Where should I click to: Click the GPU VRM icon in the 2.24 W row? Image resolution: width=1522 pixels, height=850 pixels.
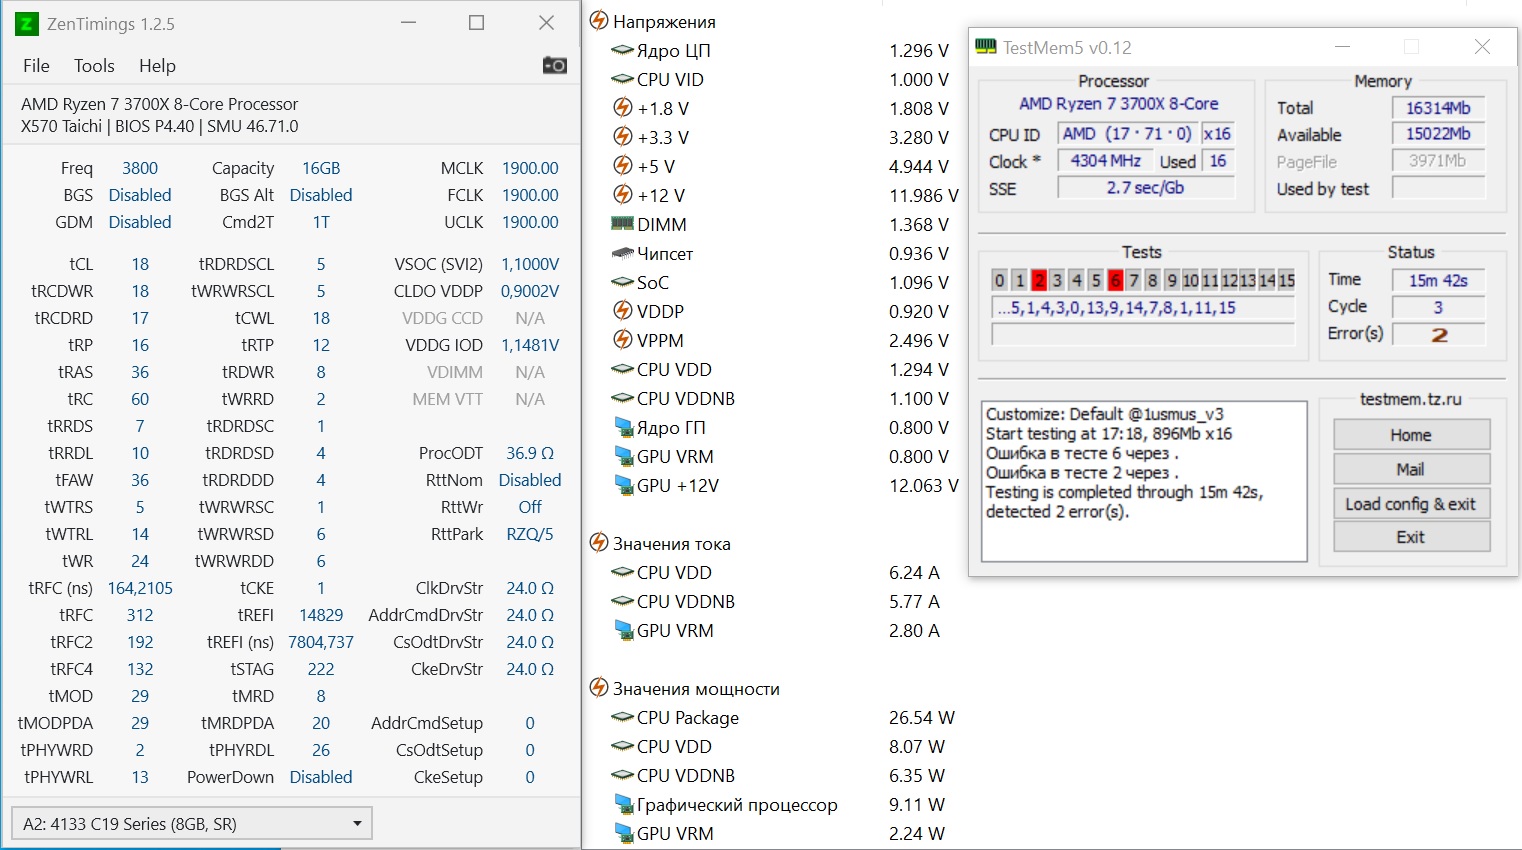pyautogui.click(x=623, y=834)
